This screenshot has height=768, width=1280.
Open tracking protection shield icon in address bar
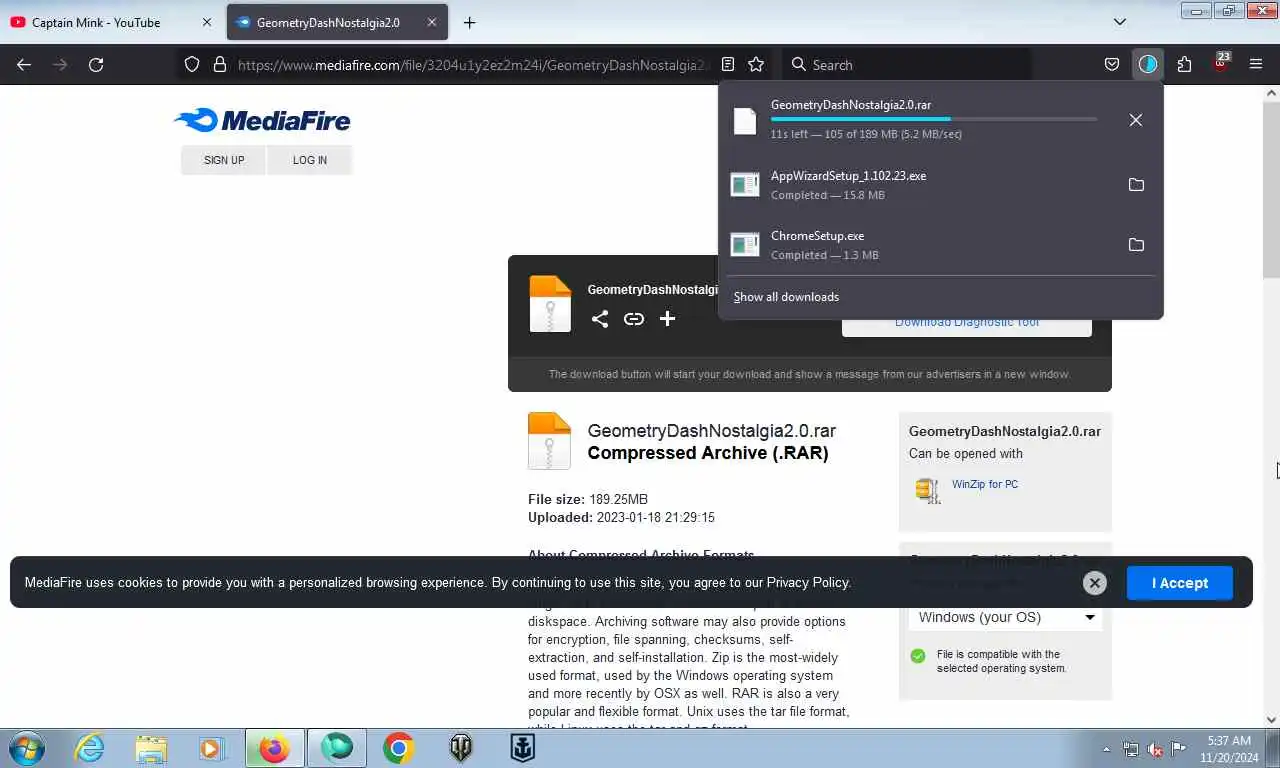[192, 64]
